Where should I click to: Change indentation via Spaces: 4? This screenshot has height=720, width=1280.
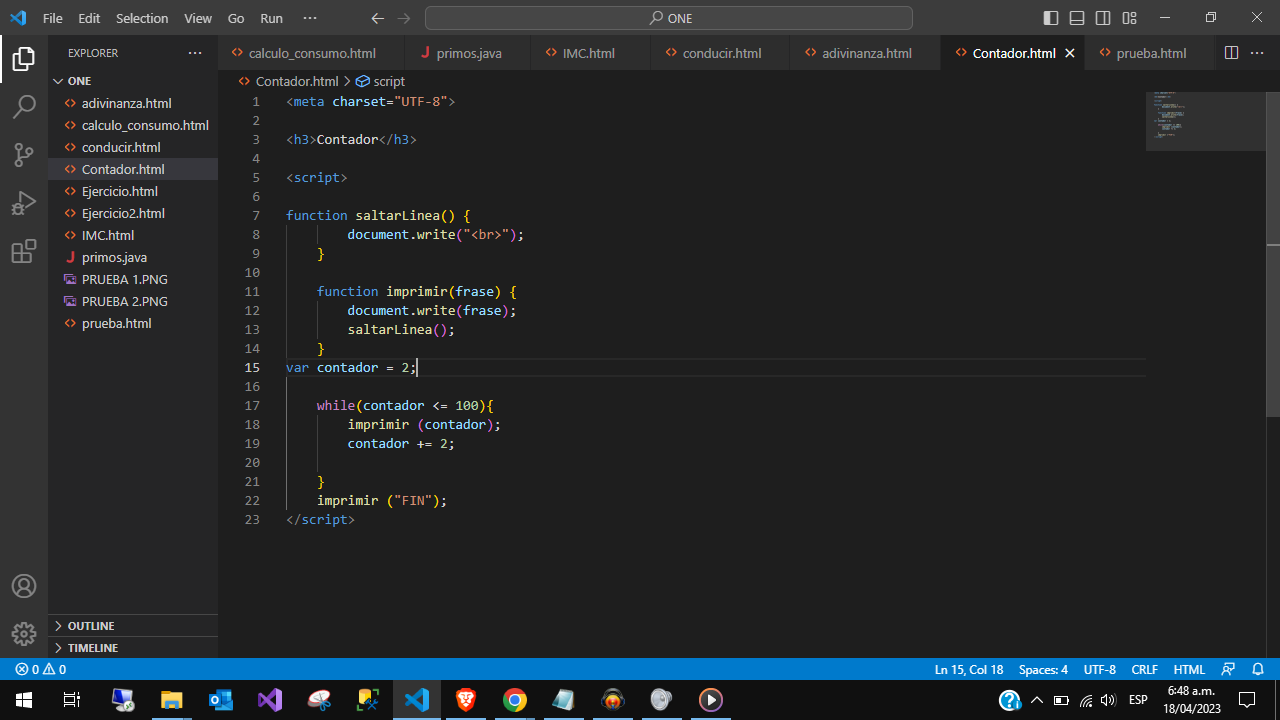(x=1043, y=669)
